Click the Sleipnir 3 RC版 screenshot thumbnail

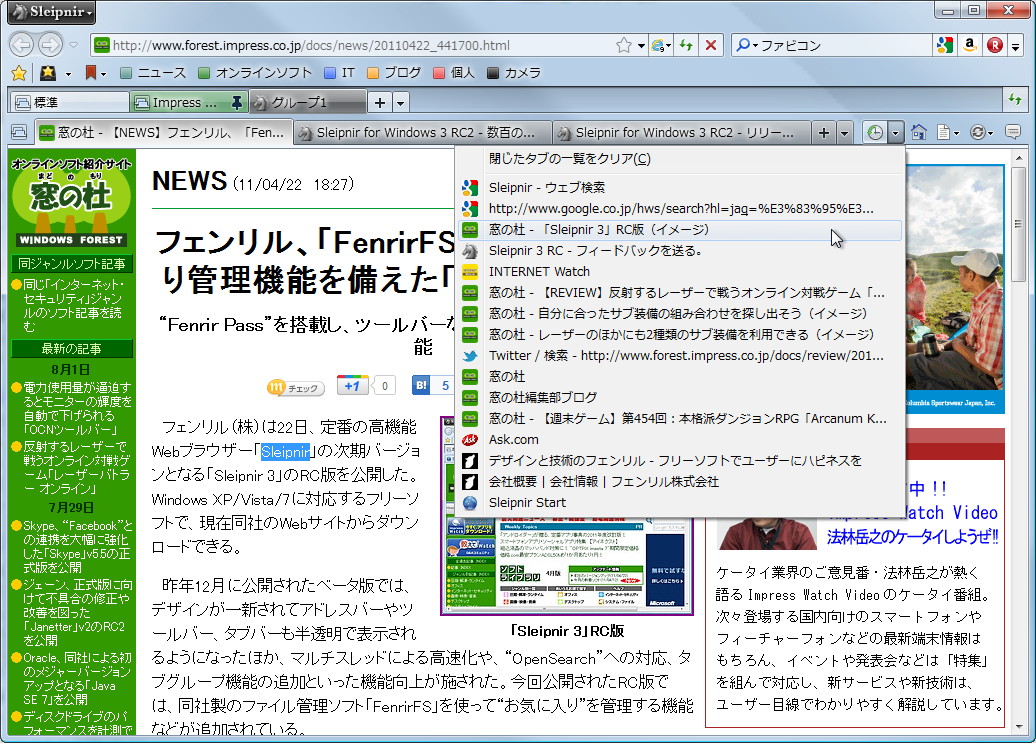(x=567, y=565)
